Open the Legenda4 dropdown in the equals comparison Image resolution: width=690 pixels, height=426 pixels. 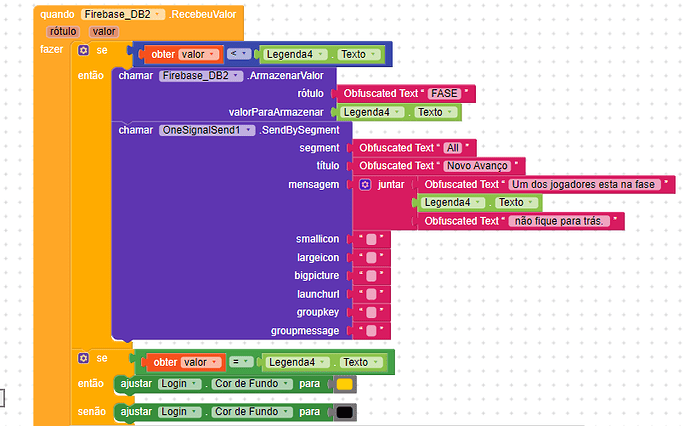[298, 363]
